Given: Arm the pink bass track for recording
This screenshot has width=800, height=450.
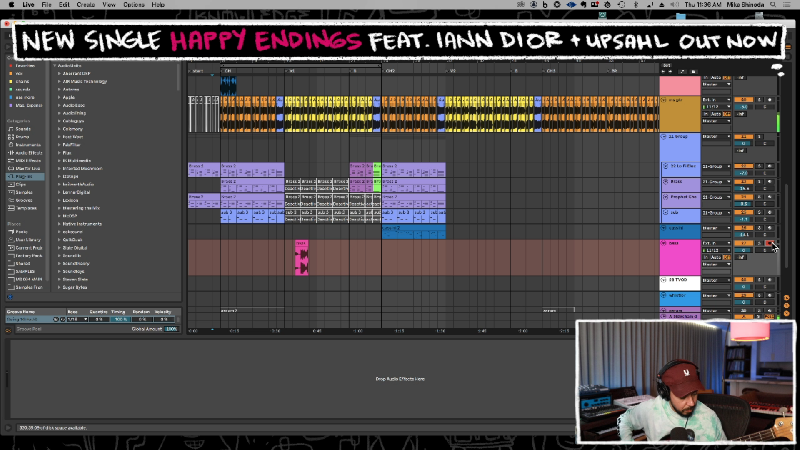Looking at the screenshot, I should (769, 243).
